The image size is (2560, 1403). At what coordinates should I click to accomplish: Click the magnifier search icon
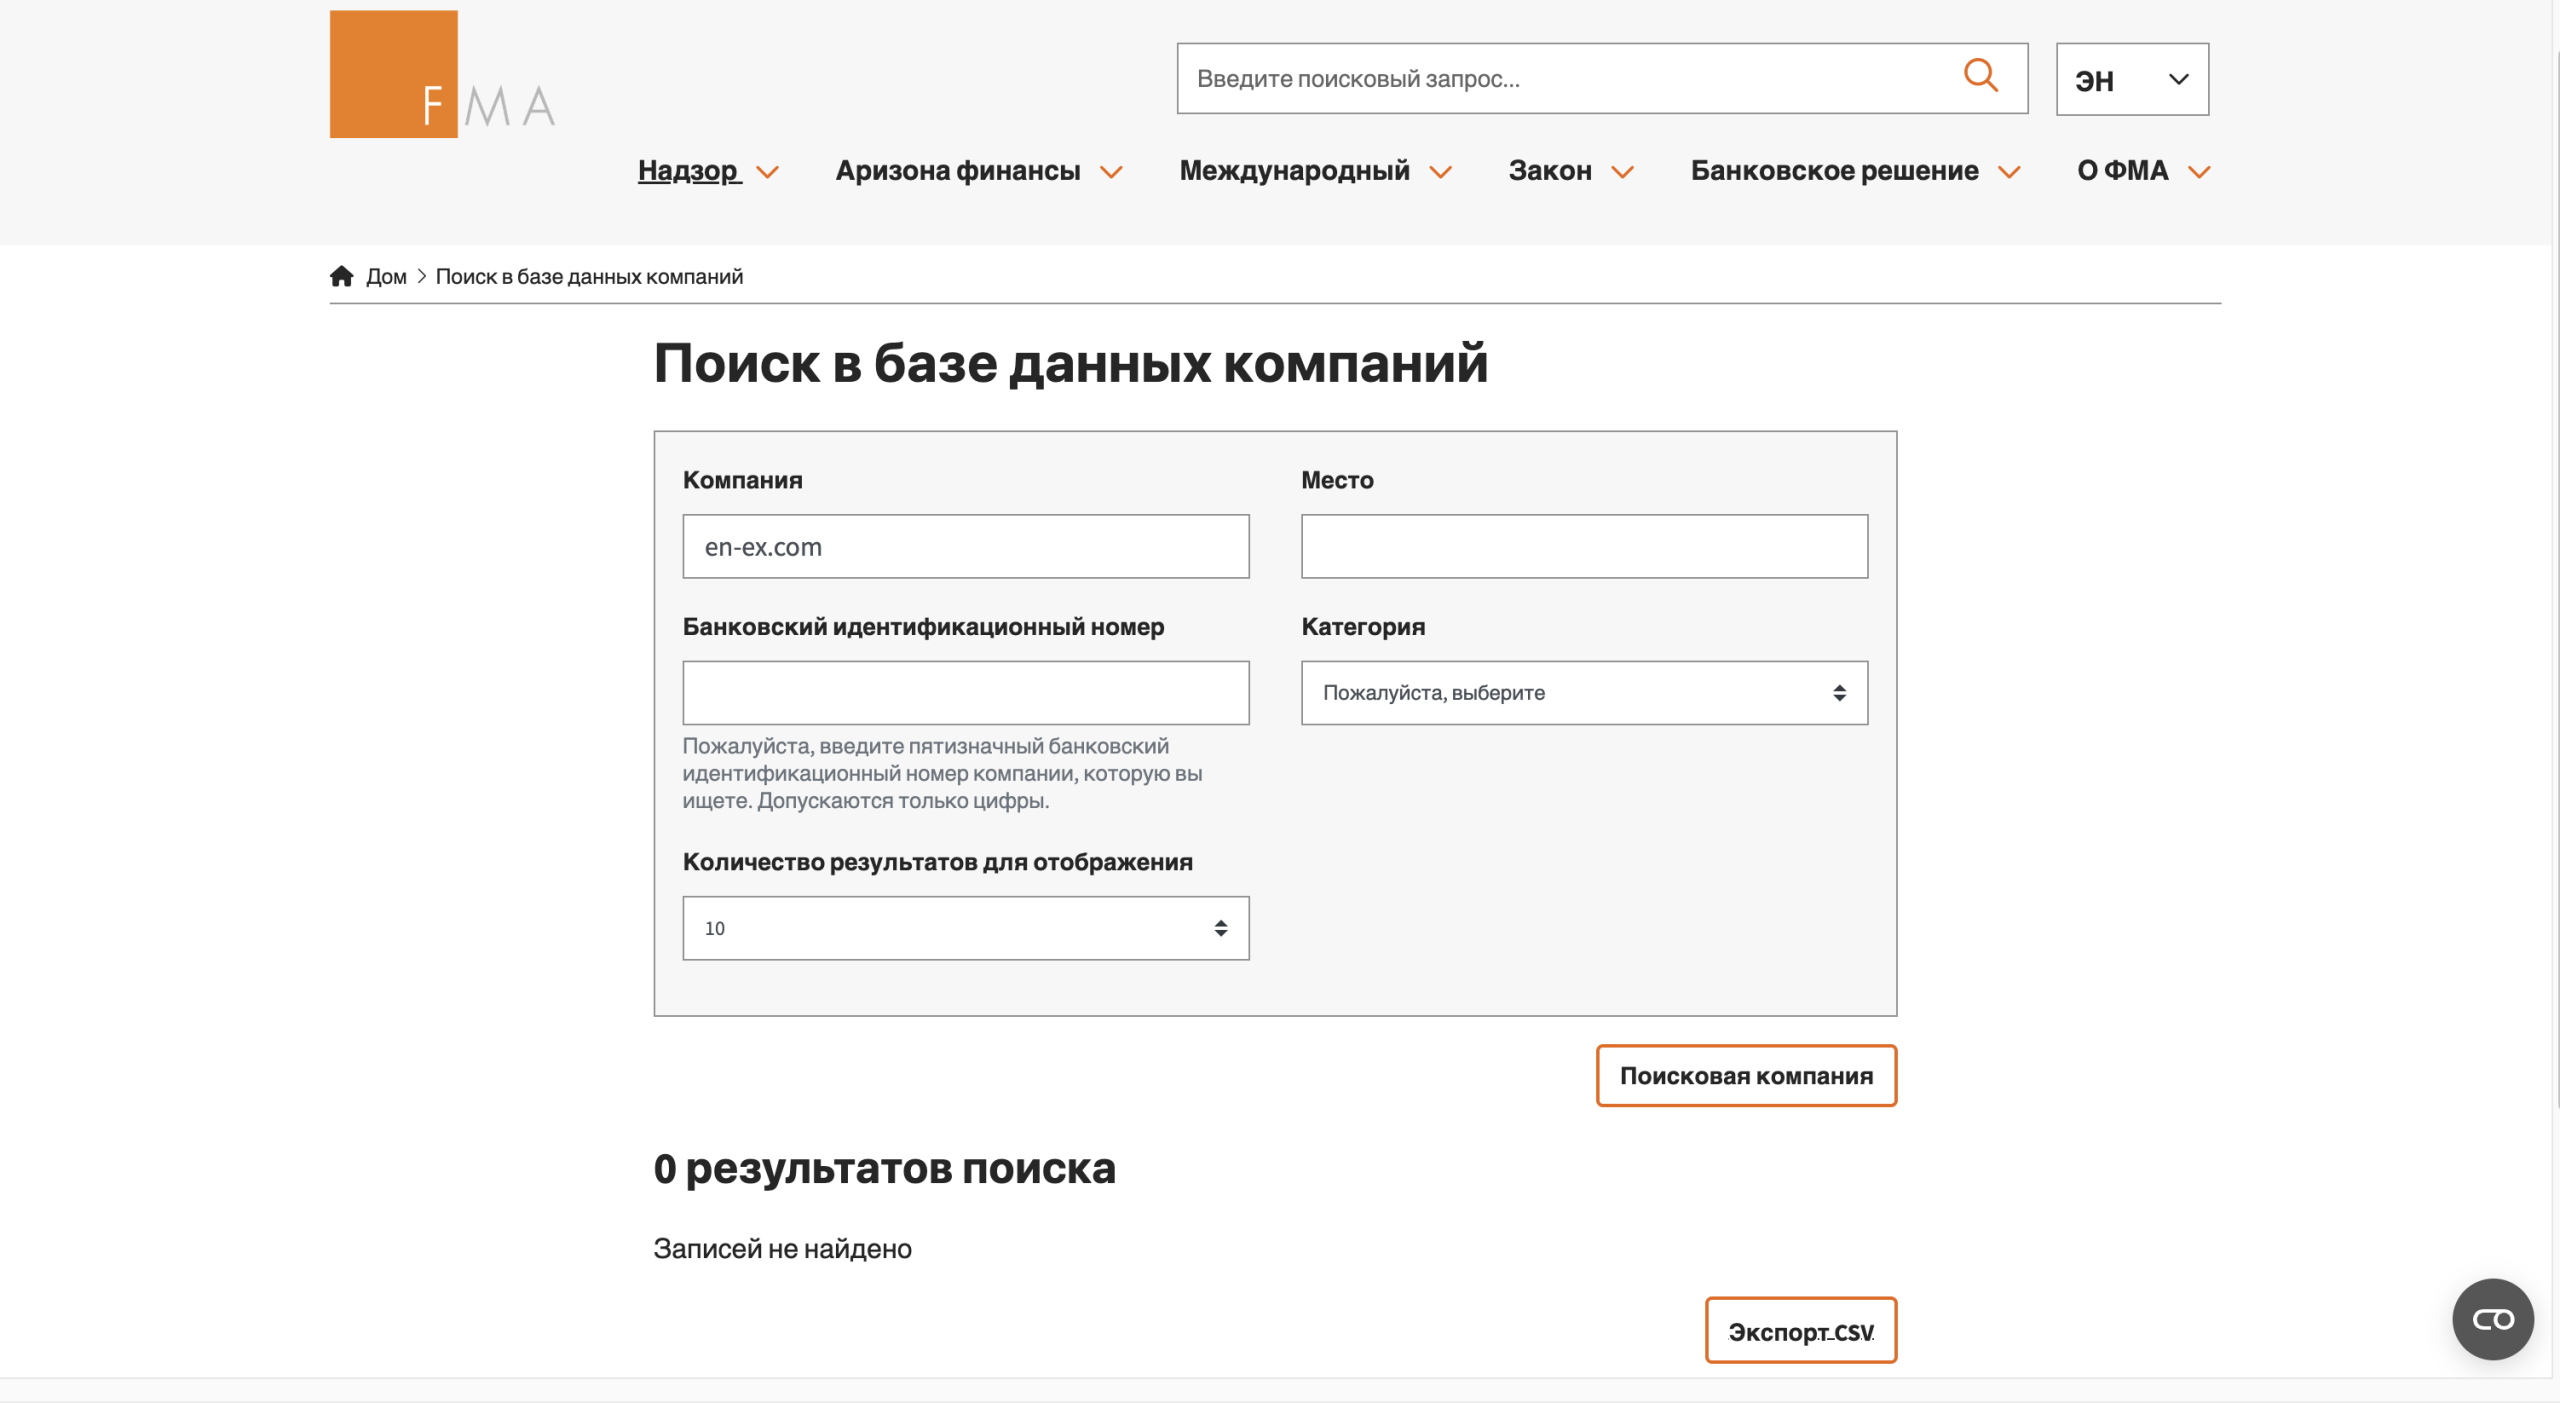point(1980,76)
